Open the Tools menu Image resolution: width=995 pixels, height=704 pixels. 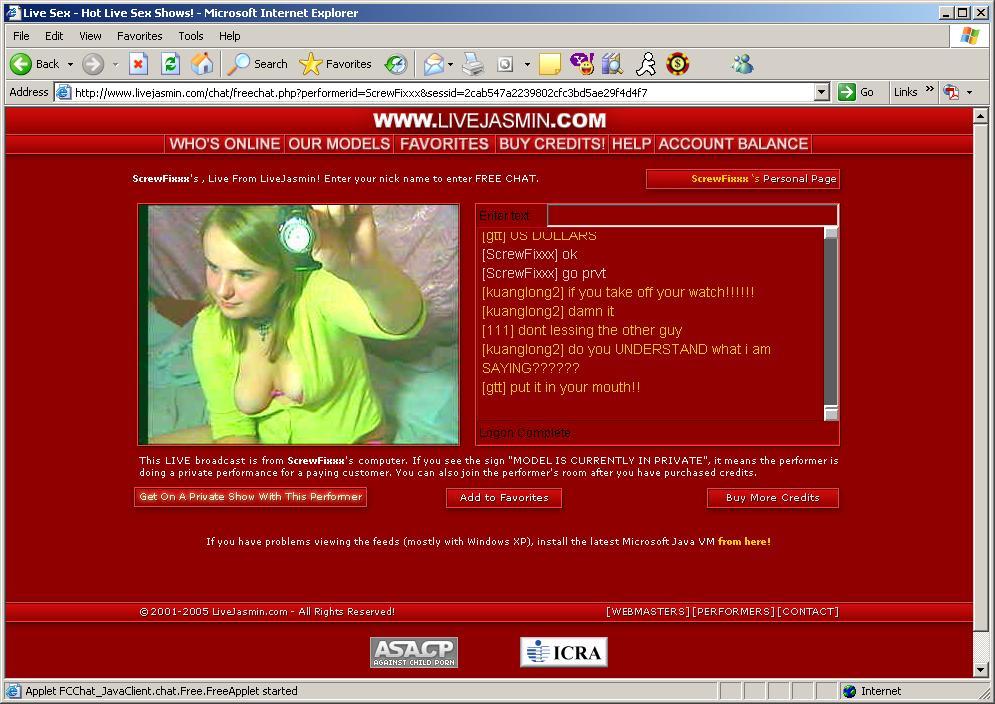pos(190,36)
